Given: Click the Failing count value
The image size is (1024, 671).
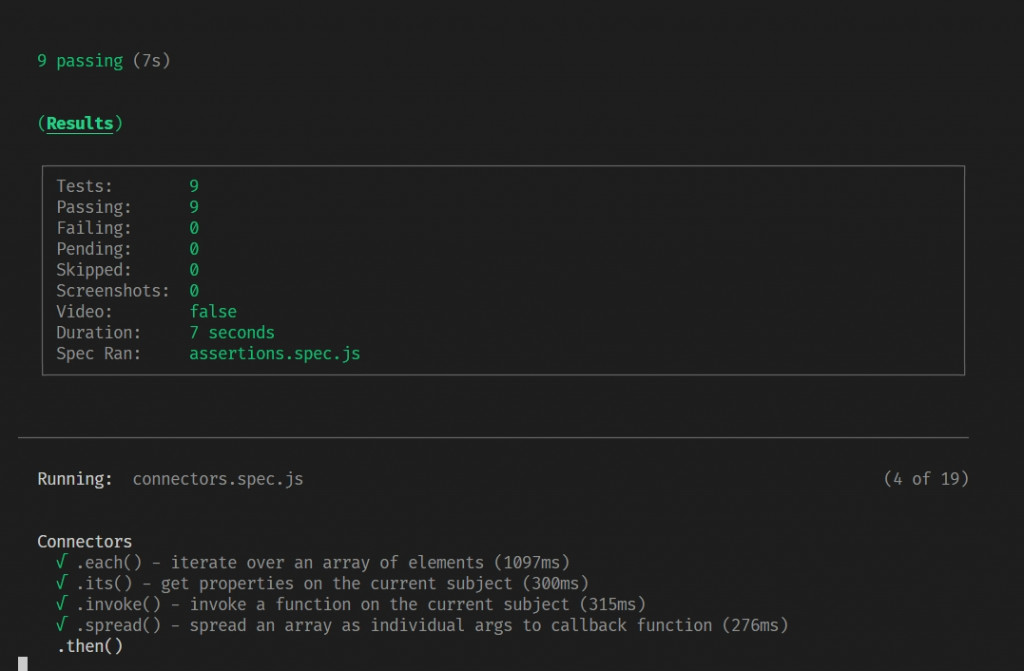Looking at the screenshot, I should (x=194, y=228).
